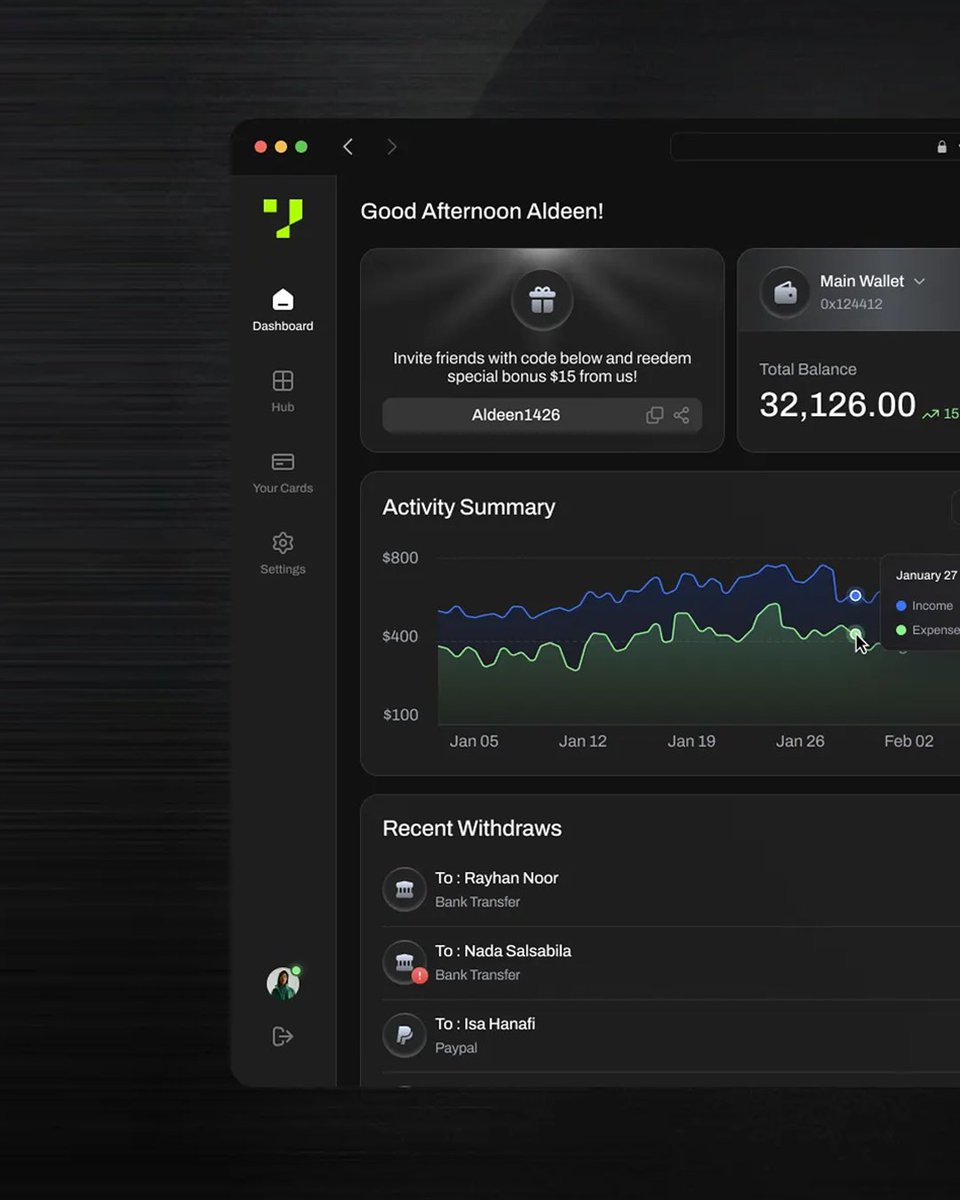The image size is (960, 1200).
Task: Click the bank icon beside Rayhan Noor
Action: pos(404,888)
